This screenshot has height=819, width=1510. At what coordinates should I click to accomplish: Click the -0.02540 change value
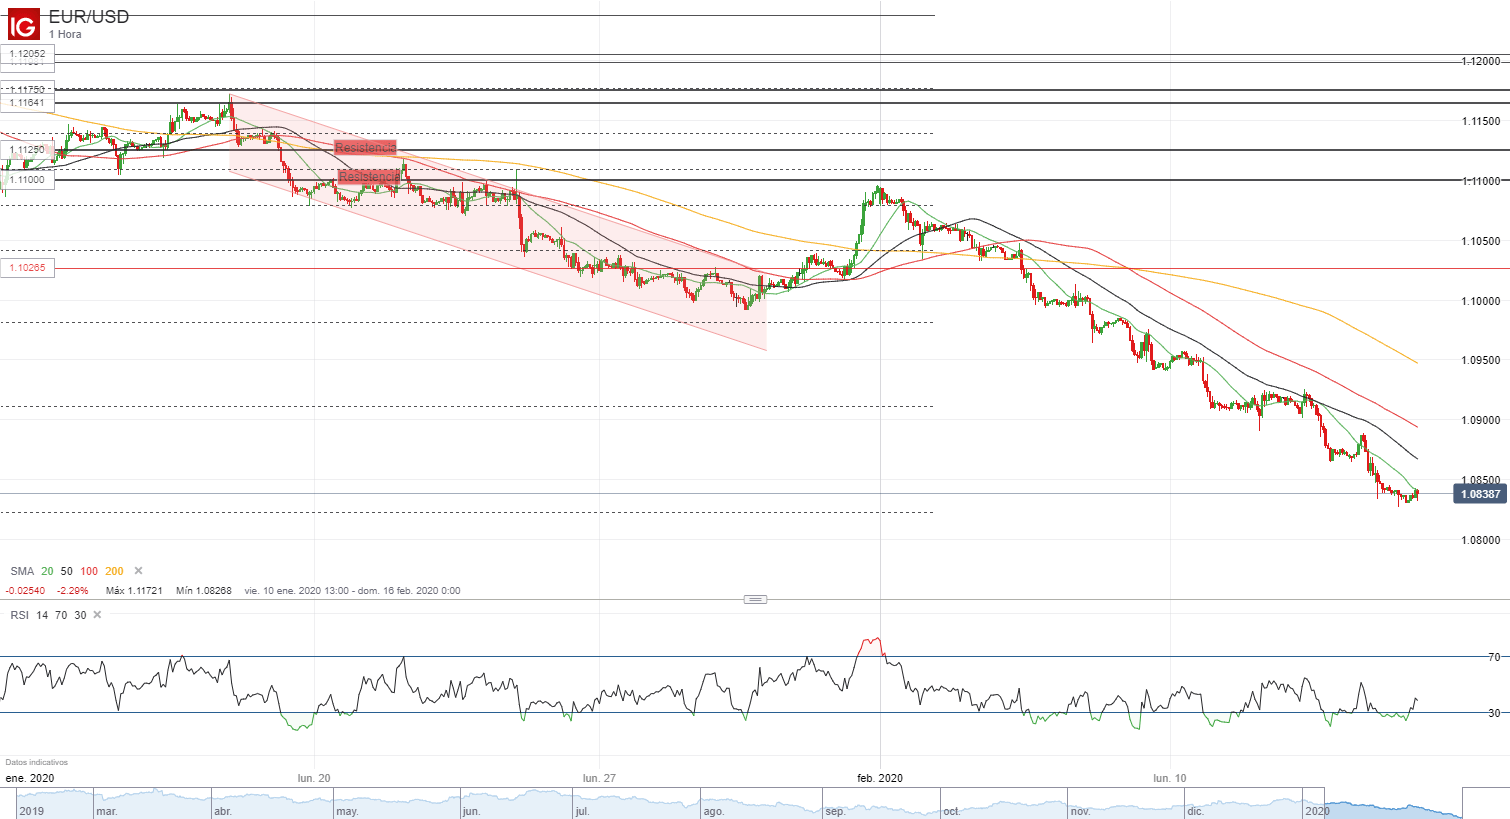click(25, 591)
